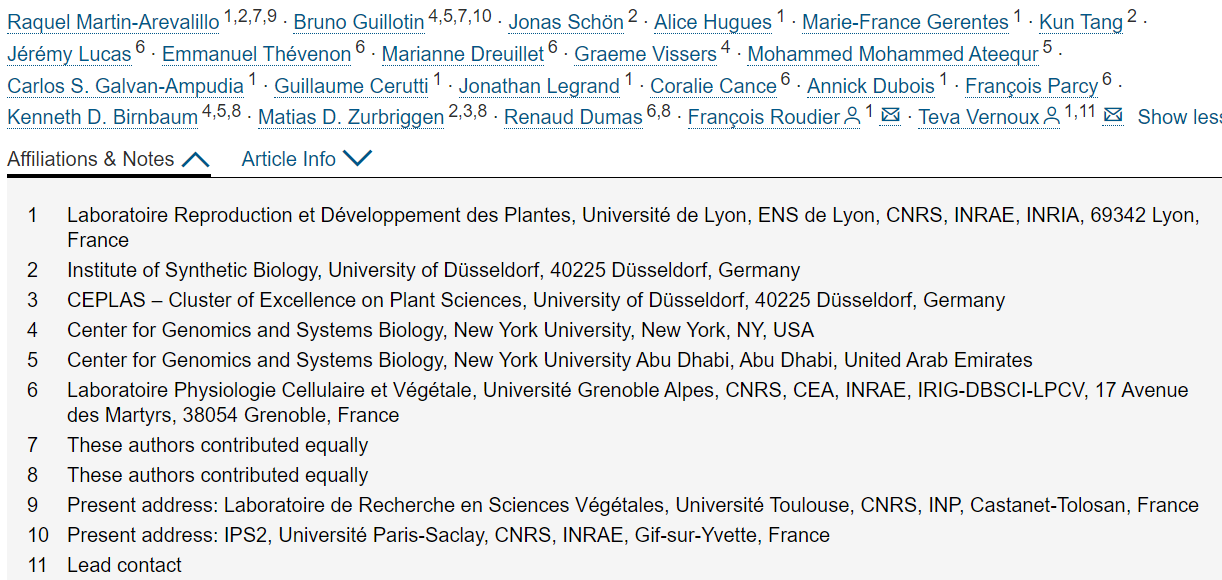Click the chevron beside Article Info
The height and width of the screenshot is (580, 1222).
(357, 159)
